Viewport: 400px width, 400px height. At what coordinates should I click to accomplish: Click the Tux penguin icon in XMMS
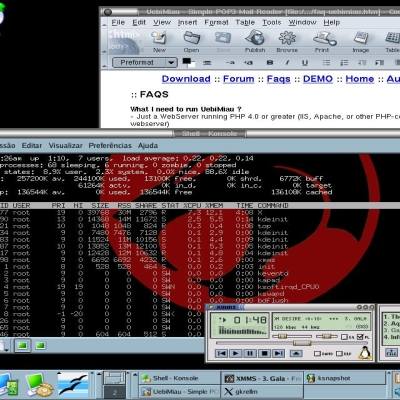(x=365, y=352)
